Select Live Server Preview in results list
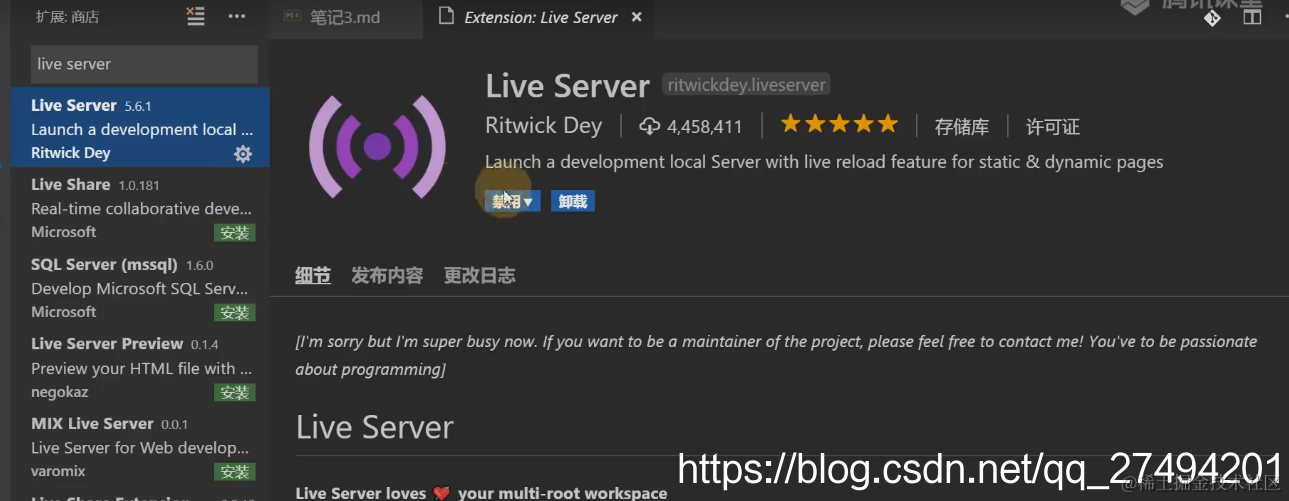Image resolution: width=1289 pixels, height=501 pixels. tap(140, 368)
